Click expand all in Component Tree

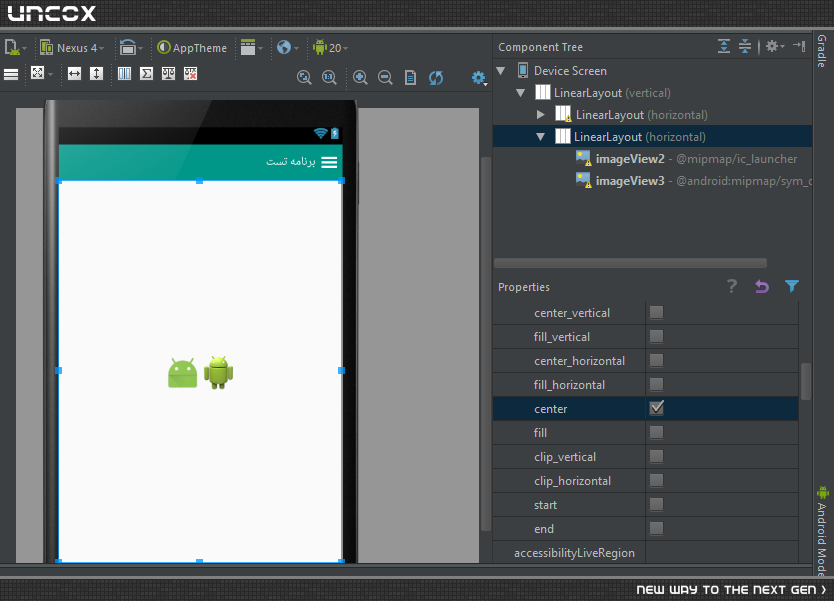pyautogui.click(x=723, y=46)
